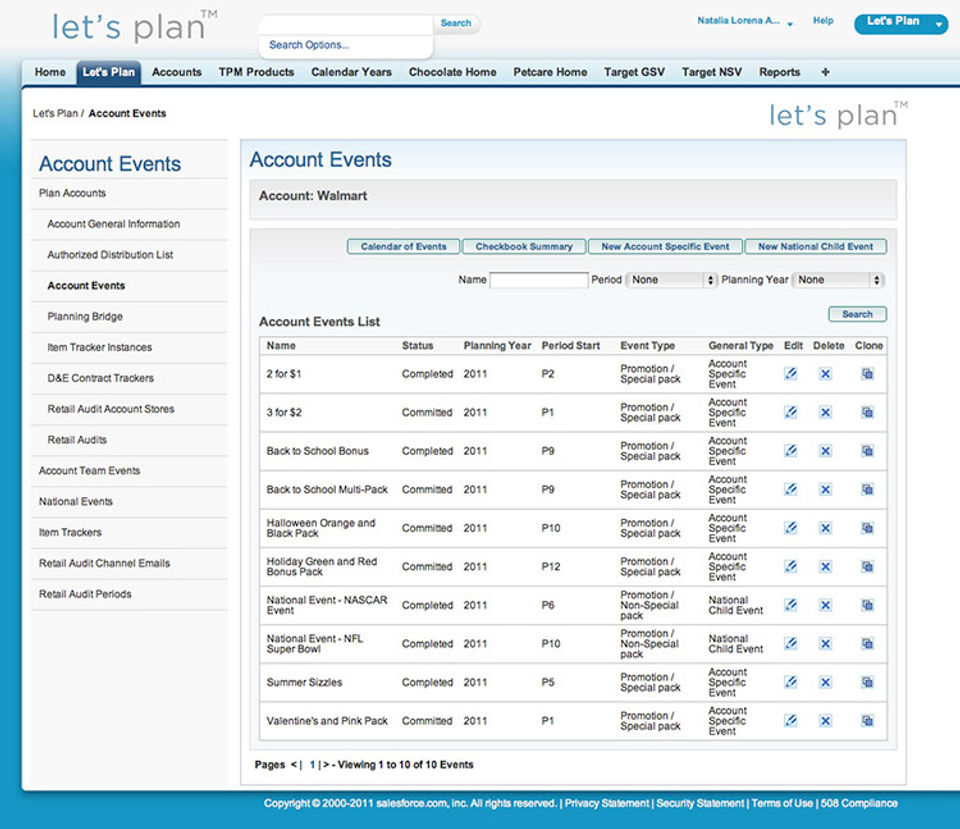Open D&E Contract Trackers
The height and width of the screenshot is (829, 960).
(x=100, y=378)
